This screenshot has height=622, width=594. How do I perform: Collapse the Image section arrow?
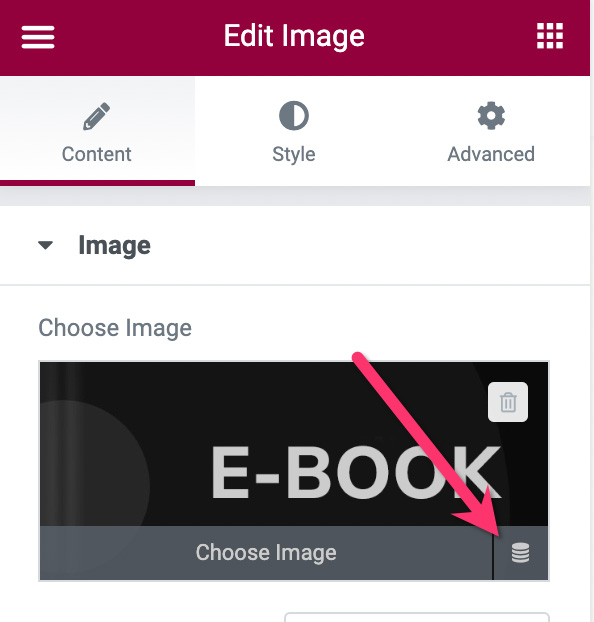45,245
